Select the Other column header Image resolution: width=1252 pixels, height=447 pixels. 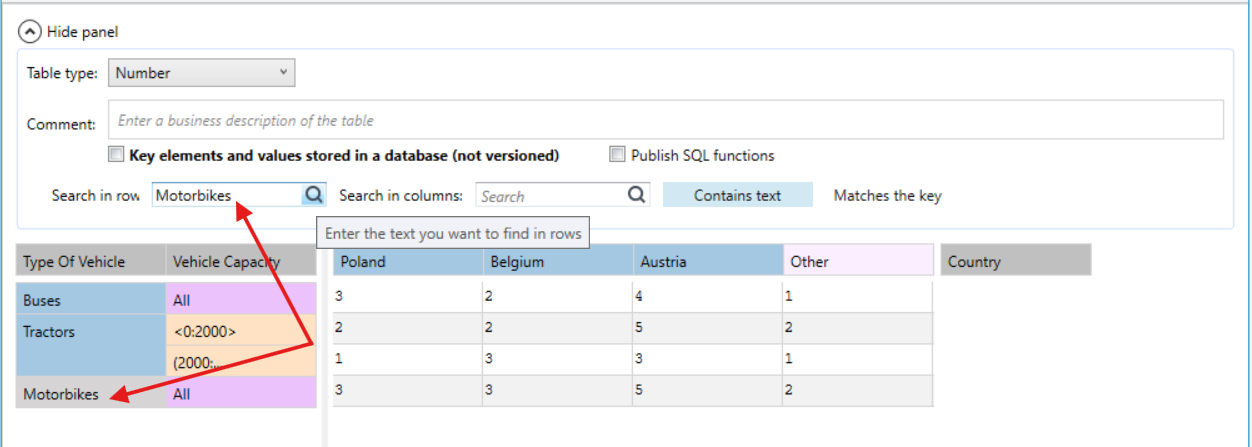pyautogui.click(x=857, y=261)
